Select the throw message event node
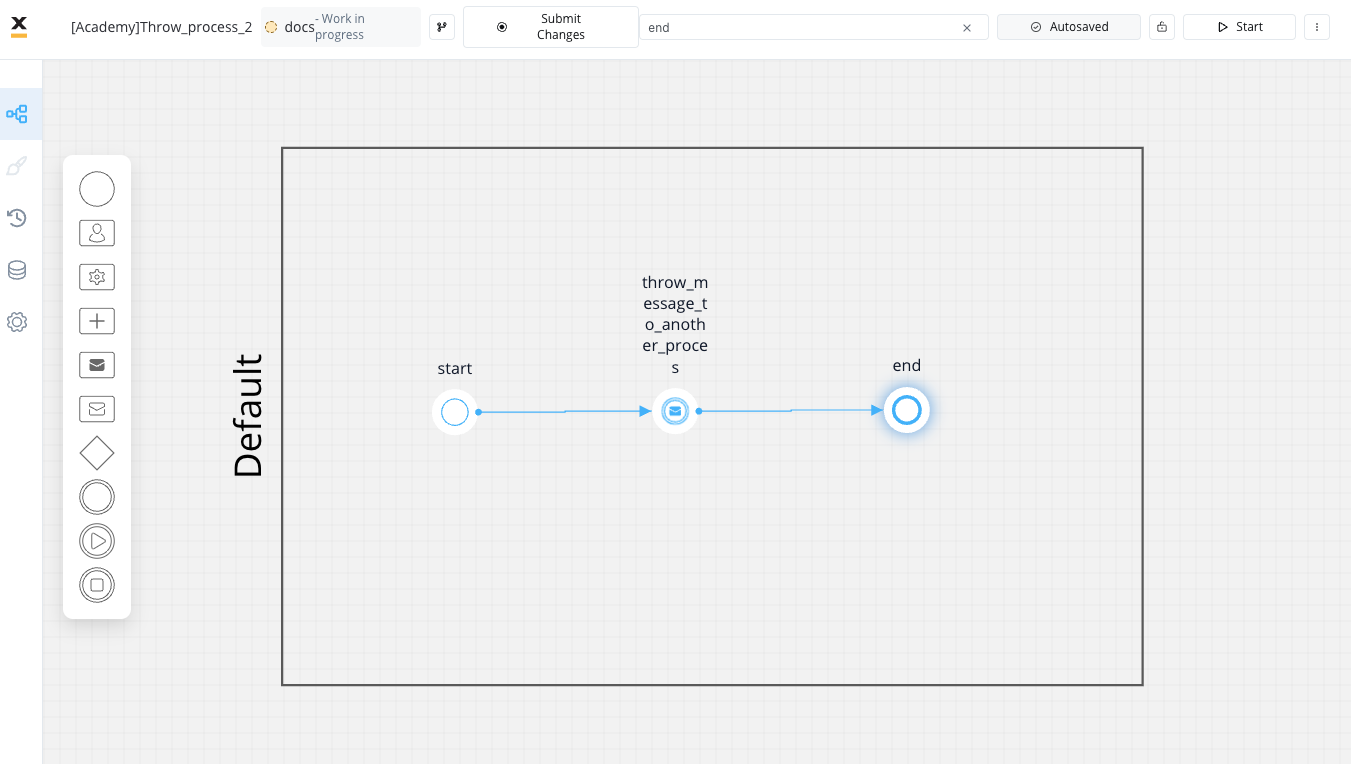Screen dimensions: 1351x764 pos(675,411)
